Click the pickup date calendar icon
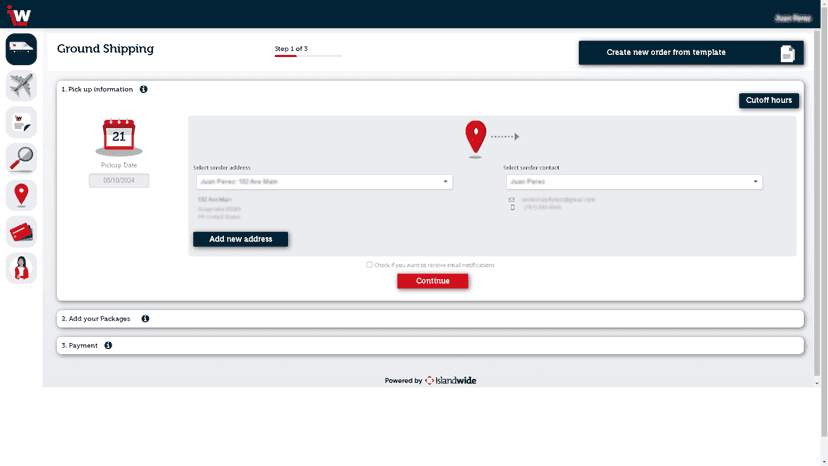Viewport: 828px width, 466px height. (x=119, y=137)
